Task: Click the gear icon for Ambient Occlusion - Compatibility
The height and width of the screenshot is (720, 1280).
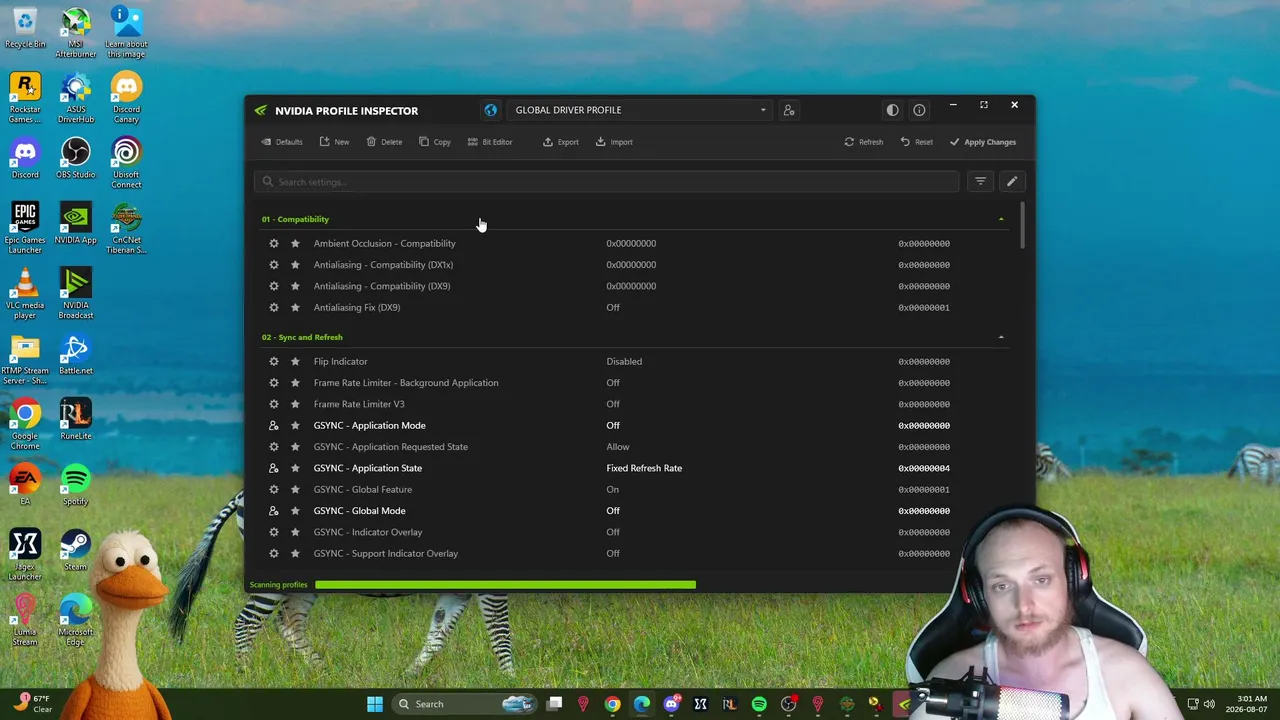Action: [274, 244]
